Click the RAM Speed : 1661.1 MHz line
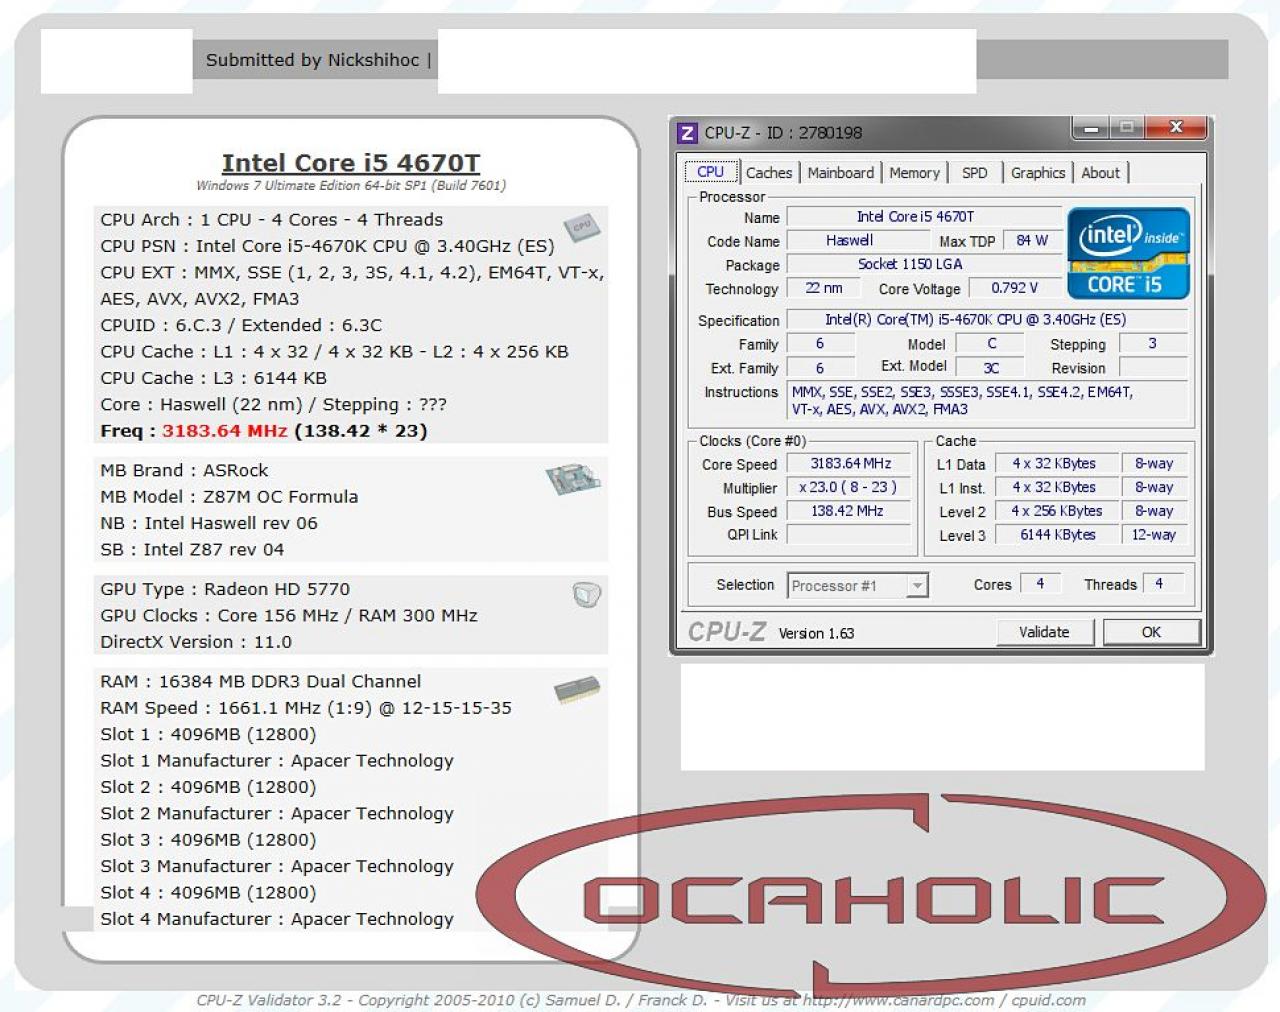Viewport: 1280px width, 1012px height. tap(306, 708)
